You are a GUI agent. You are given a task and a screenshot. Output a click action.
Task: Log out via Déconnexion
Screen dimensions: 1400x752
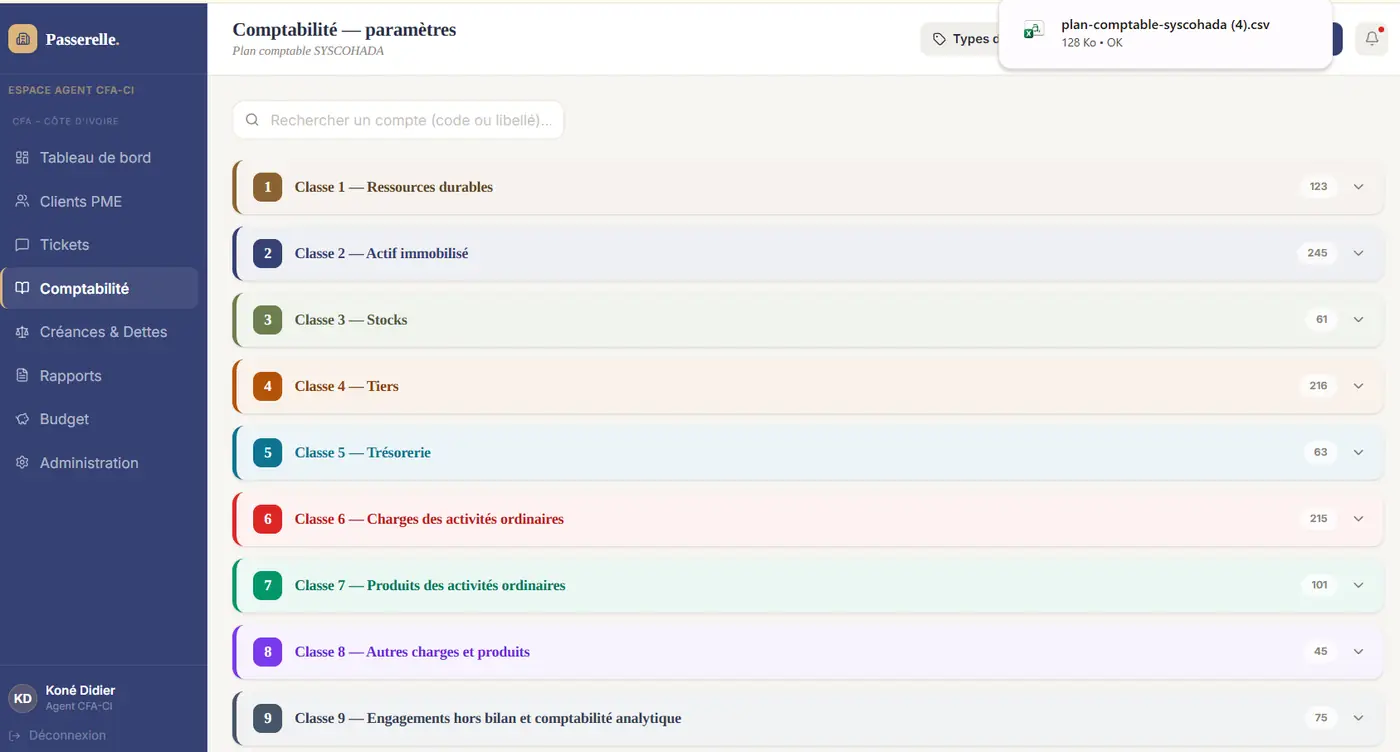[x=57, y=735]
